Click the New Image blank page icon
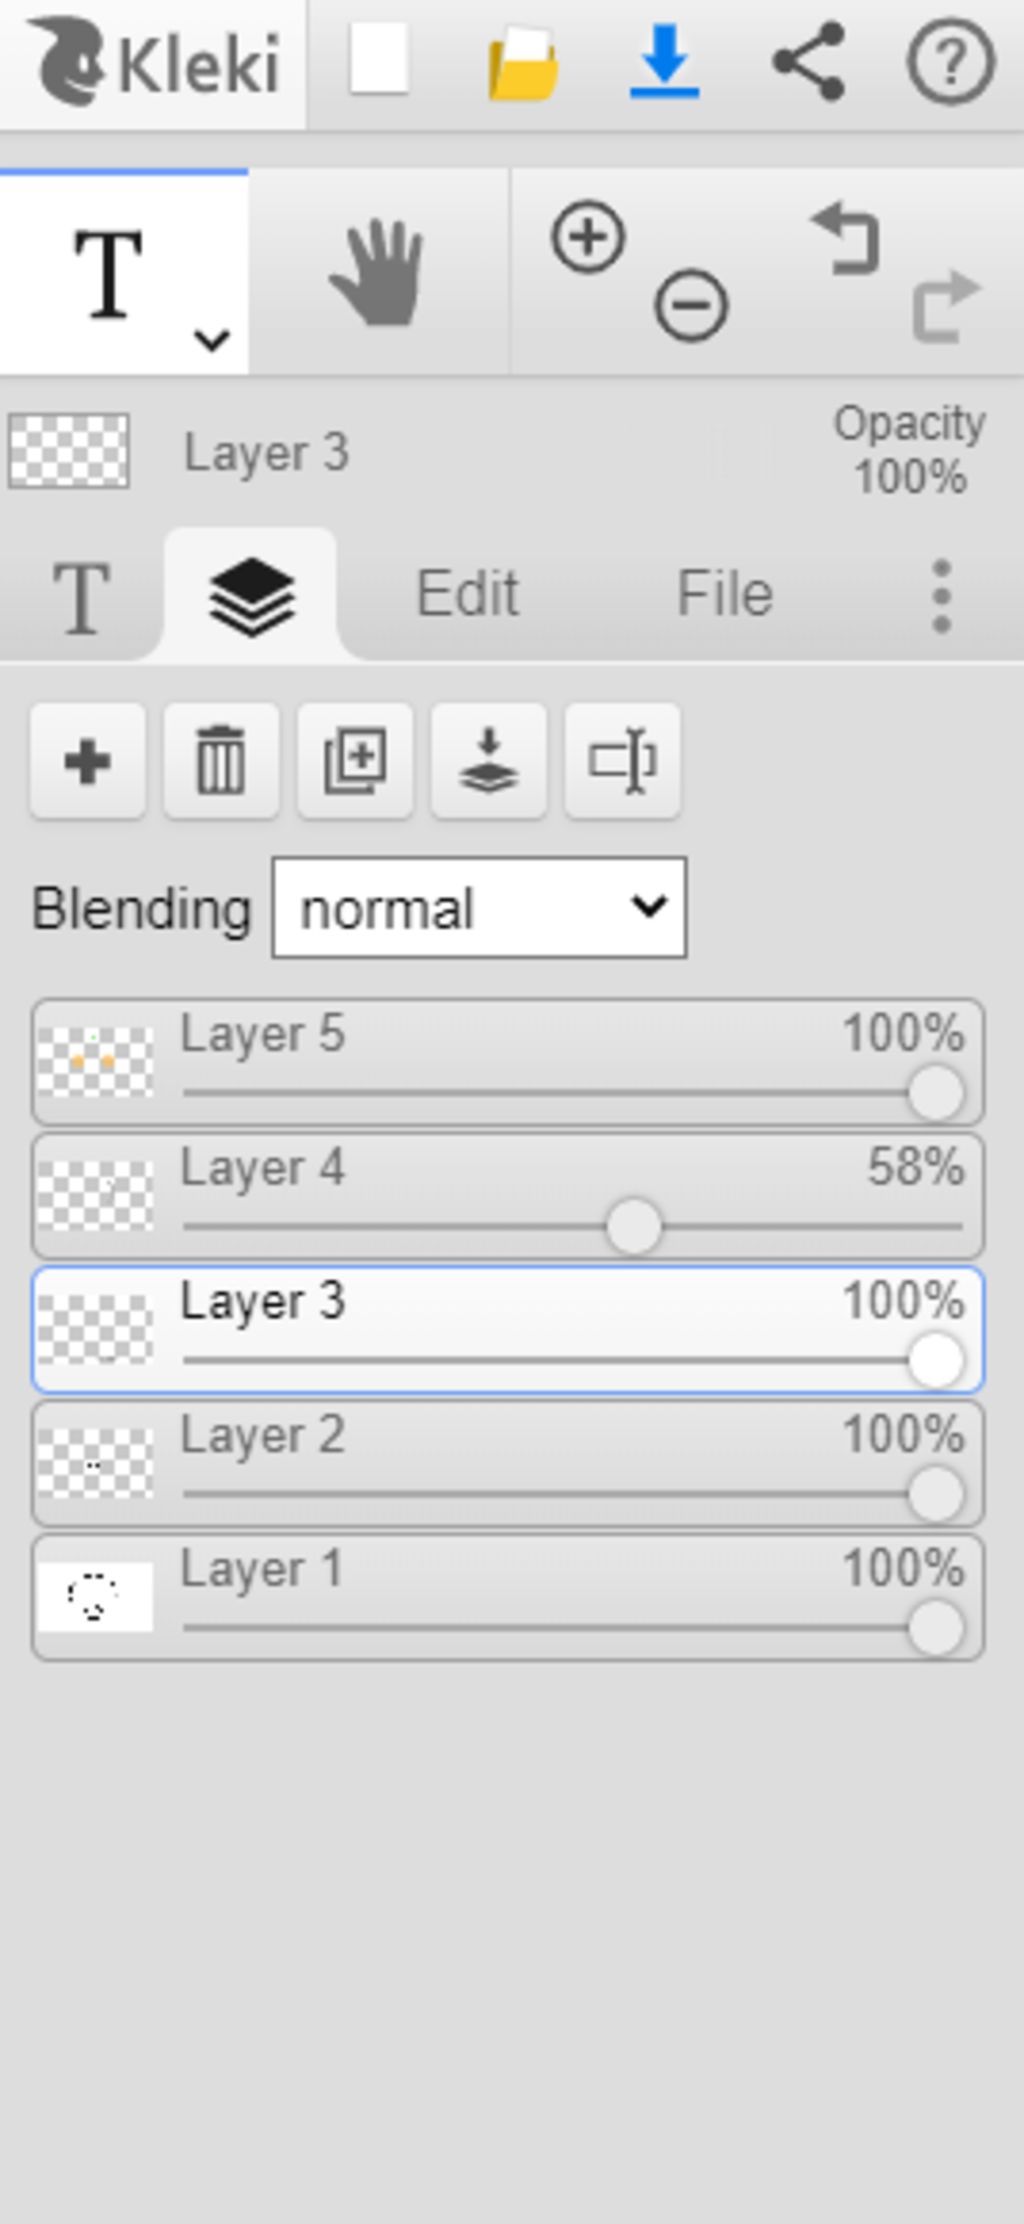 (x=379, y=61)
